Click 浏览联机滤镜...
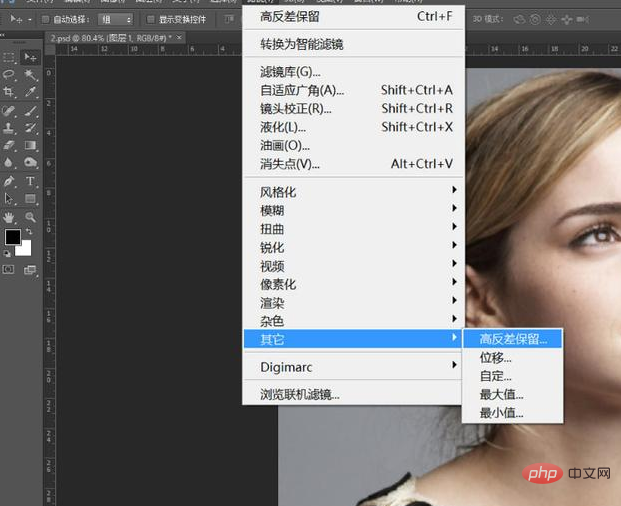The width and height of the screenshot is (621, 506). click(x=352, y=394)
